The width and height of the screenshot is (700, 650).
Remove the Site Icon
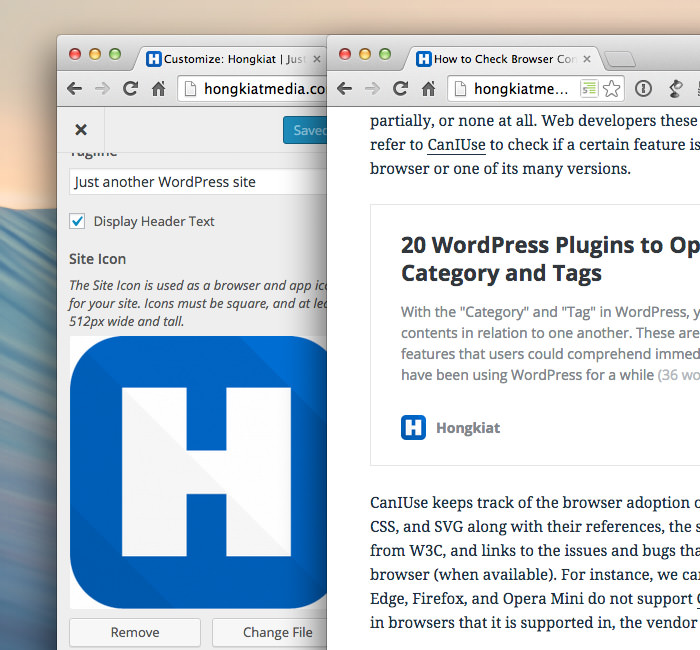pyautogui.click(x=135, y=632)
